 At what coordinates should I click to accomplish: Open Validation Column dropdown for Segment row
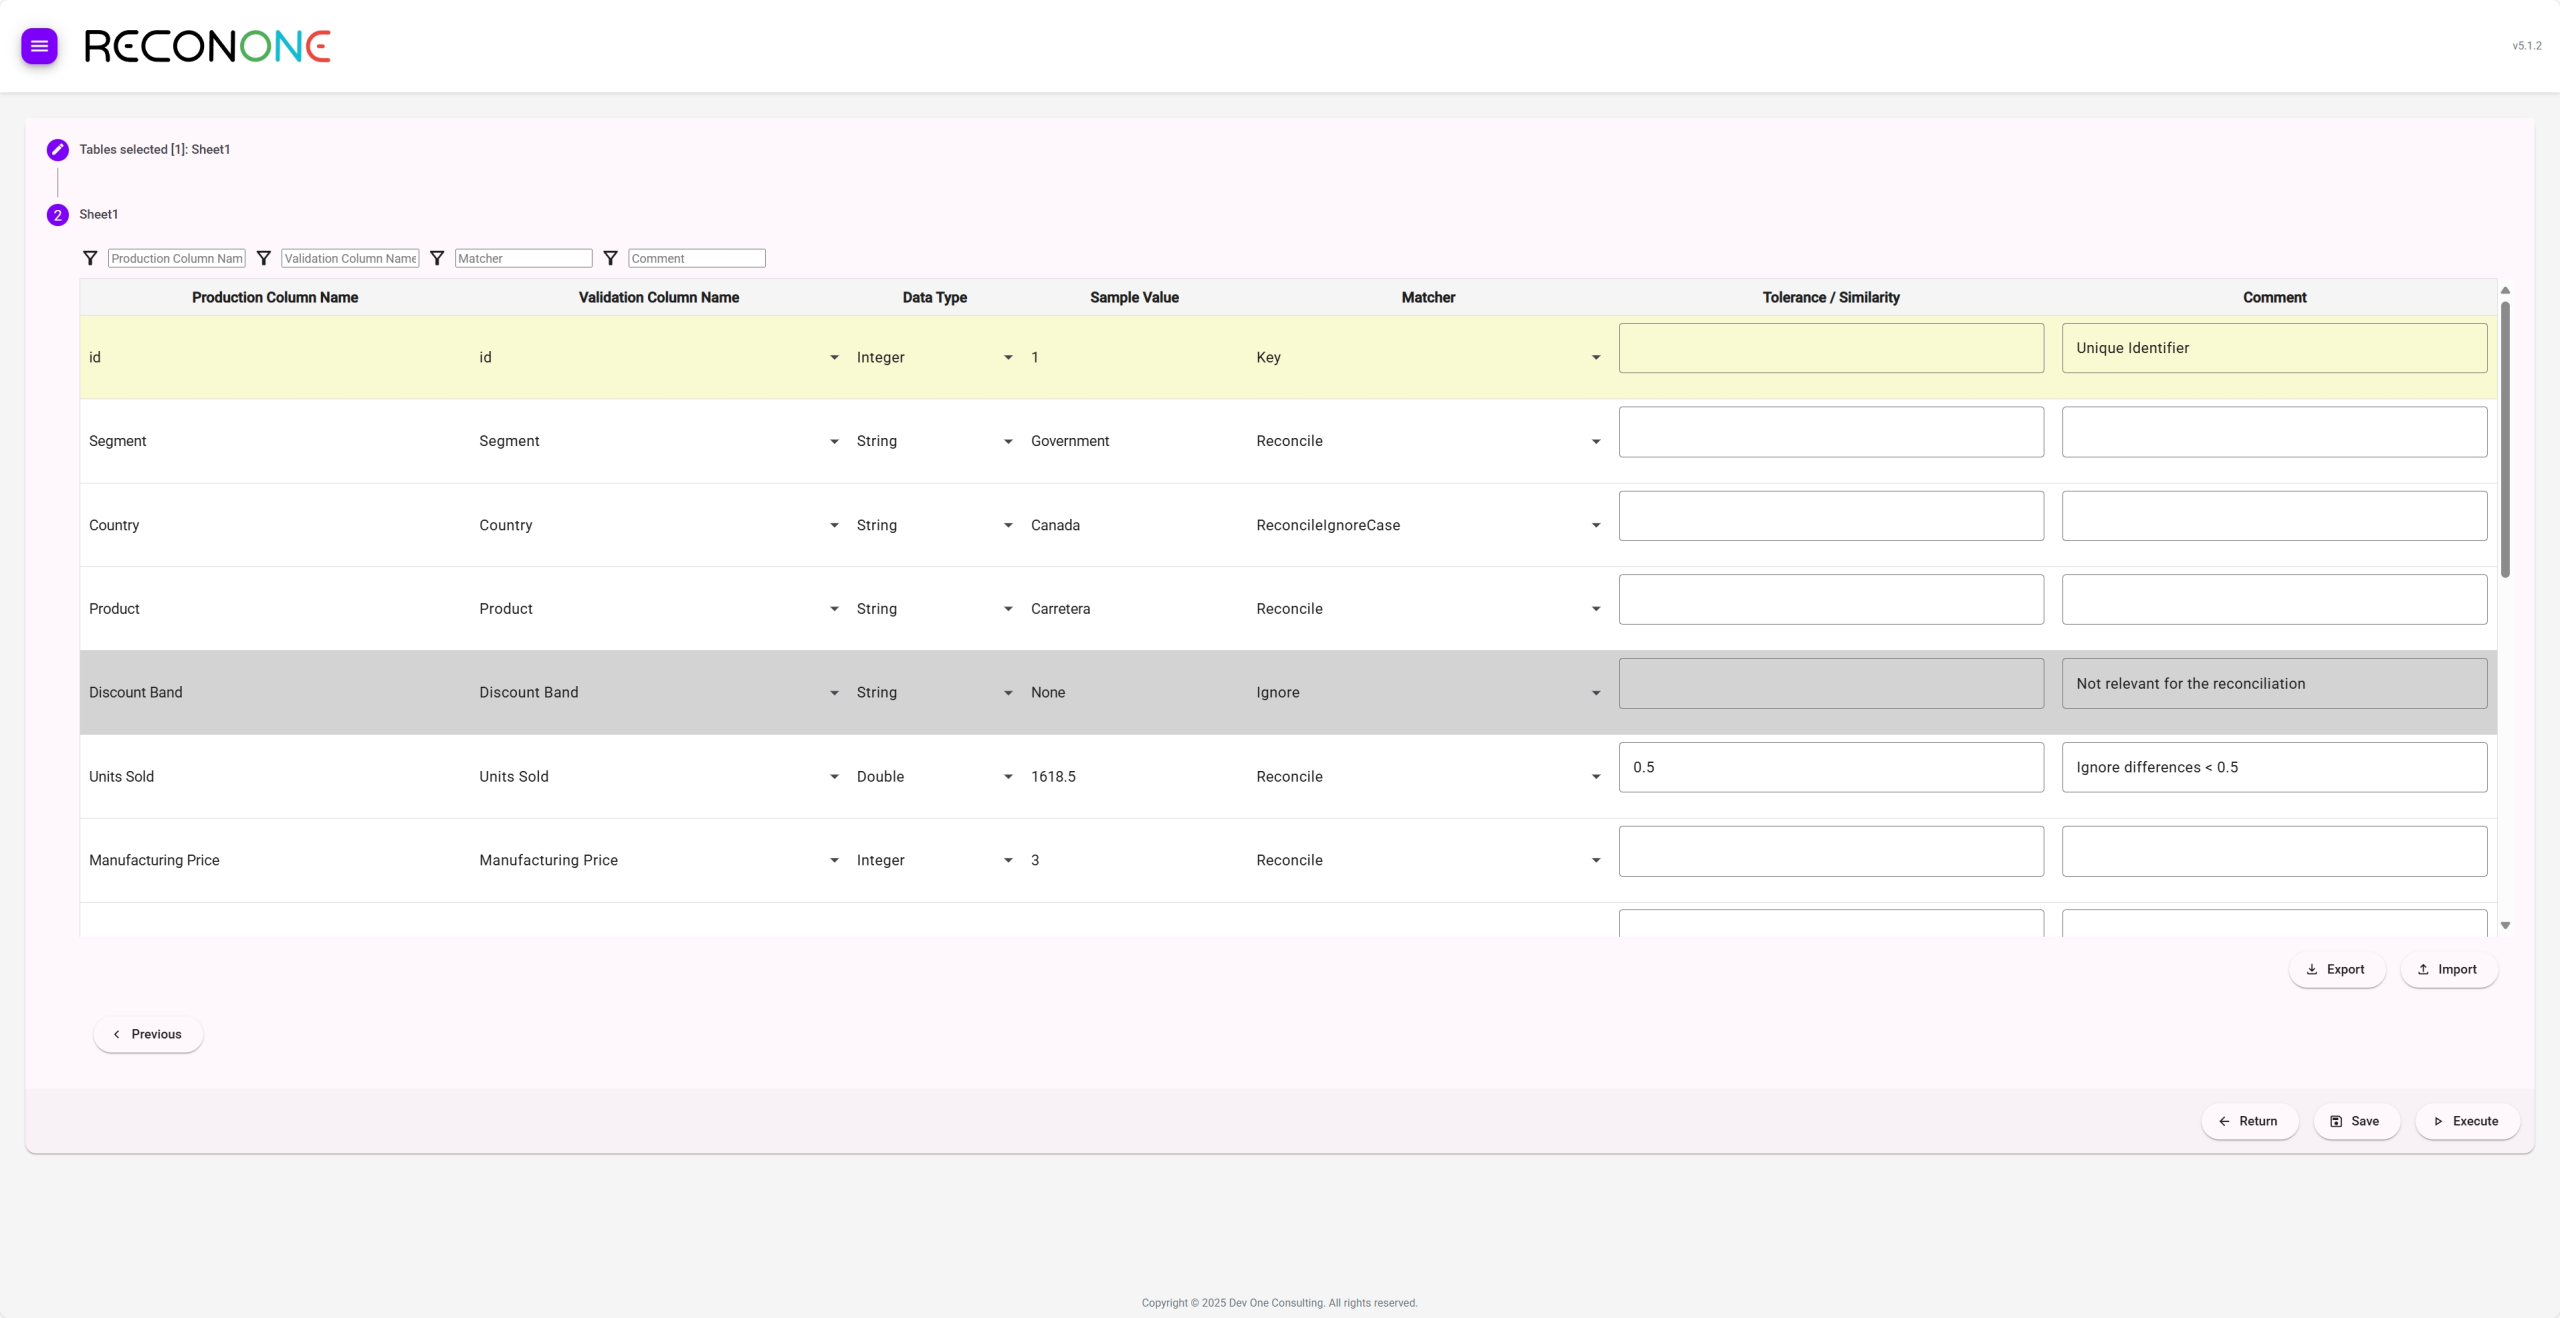[x=834, y=442]
